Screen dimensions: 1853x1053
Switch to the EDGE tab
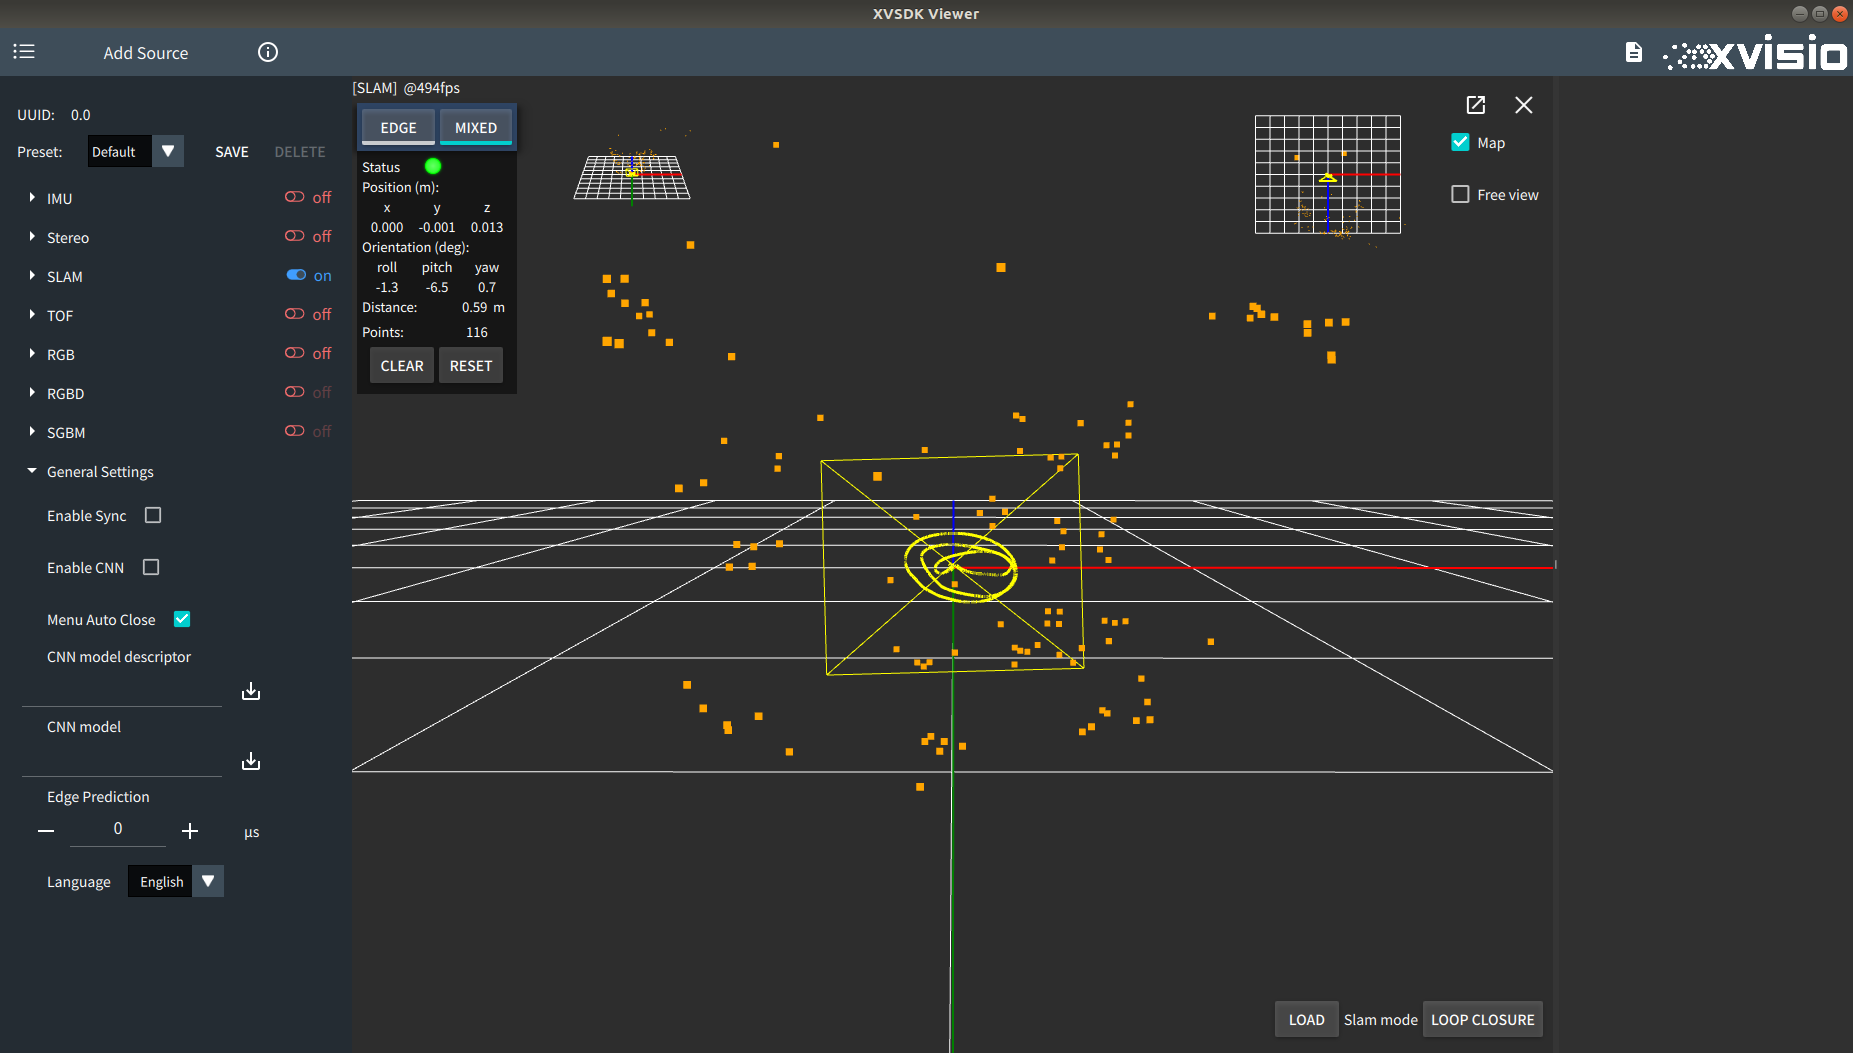click(398, 127)
